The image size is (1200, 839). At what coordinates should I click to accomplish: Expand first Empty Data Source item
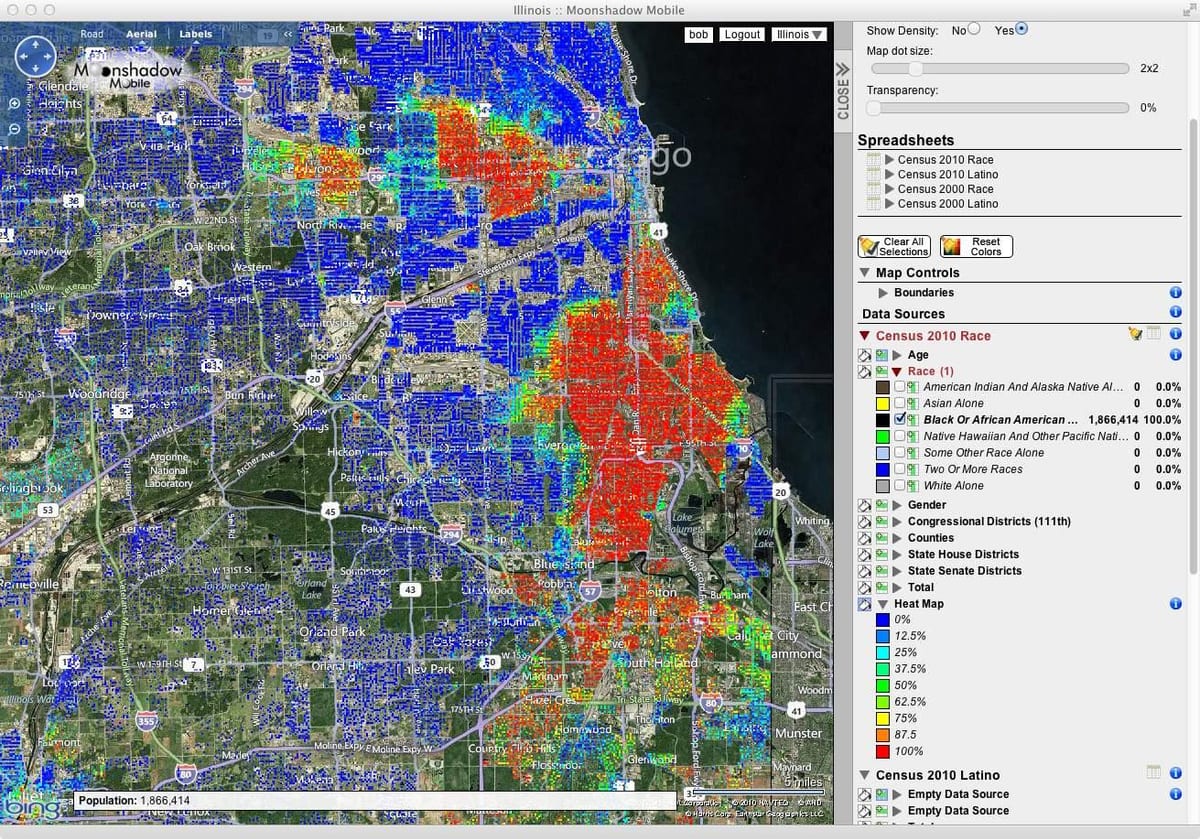(x=897, y=794)
